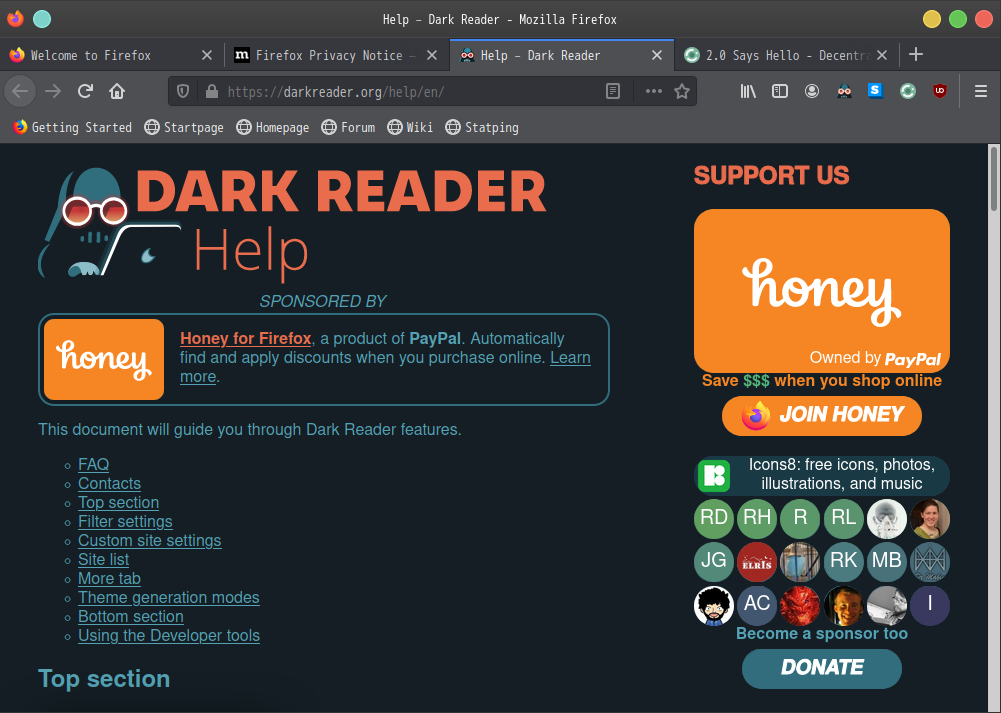Click the page vertical scrollbar thumb
The image size is (1001, 713).
tap(993, 179)
